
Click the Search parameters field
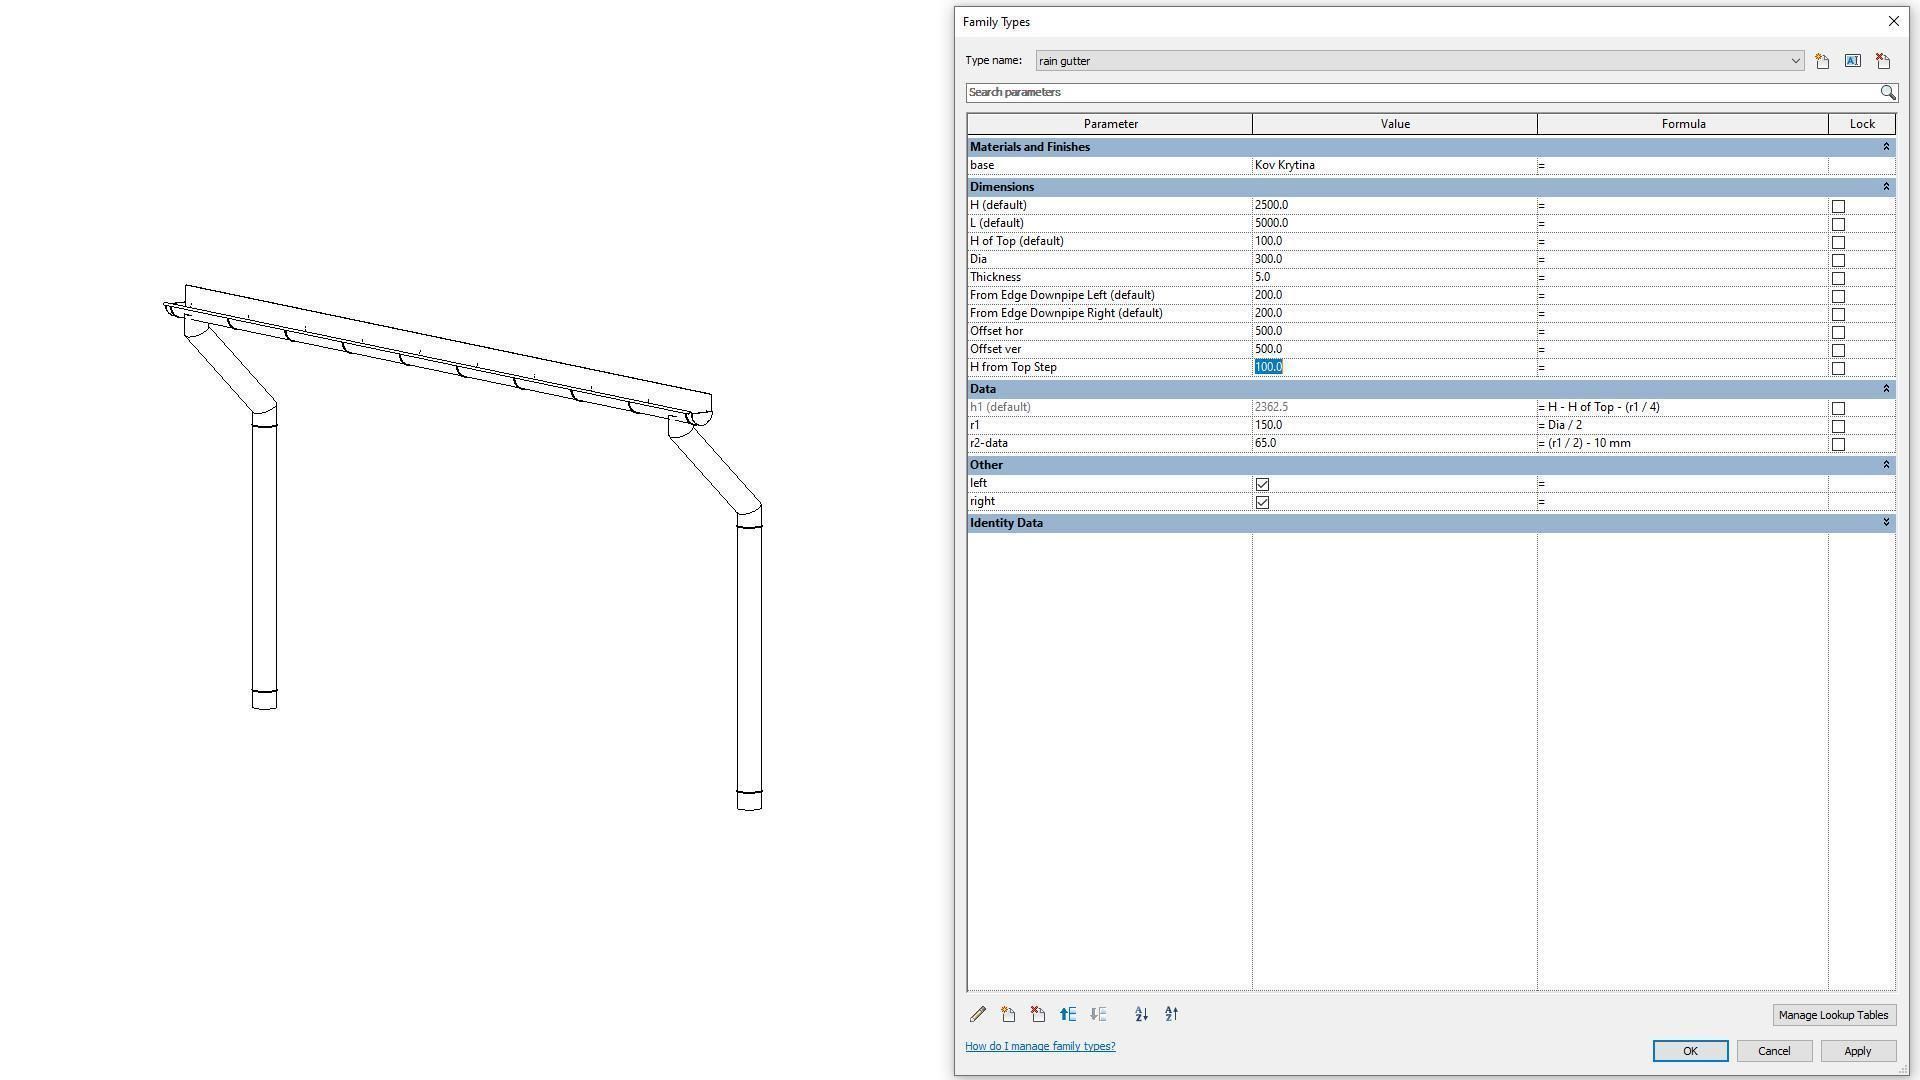(1422, 92)
